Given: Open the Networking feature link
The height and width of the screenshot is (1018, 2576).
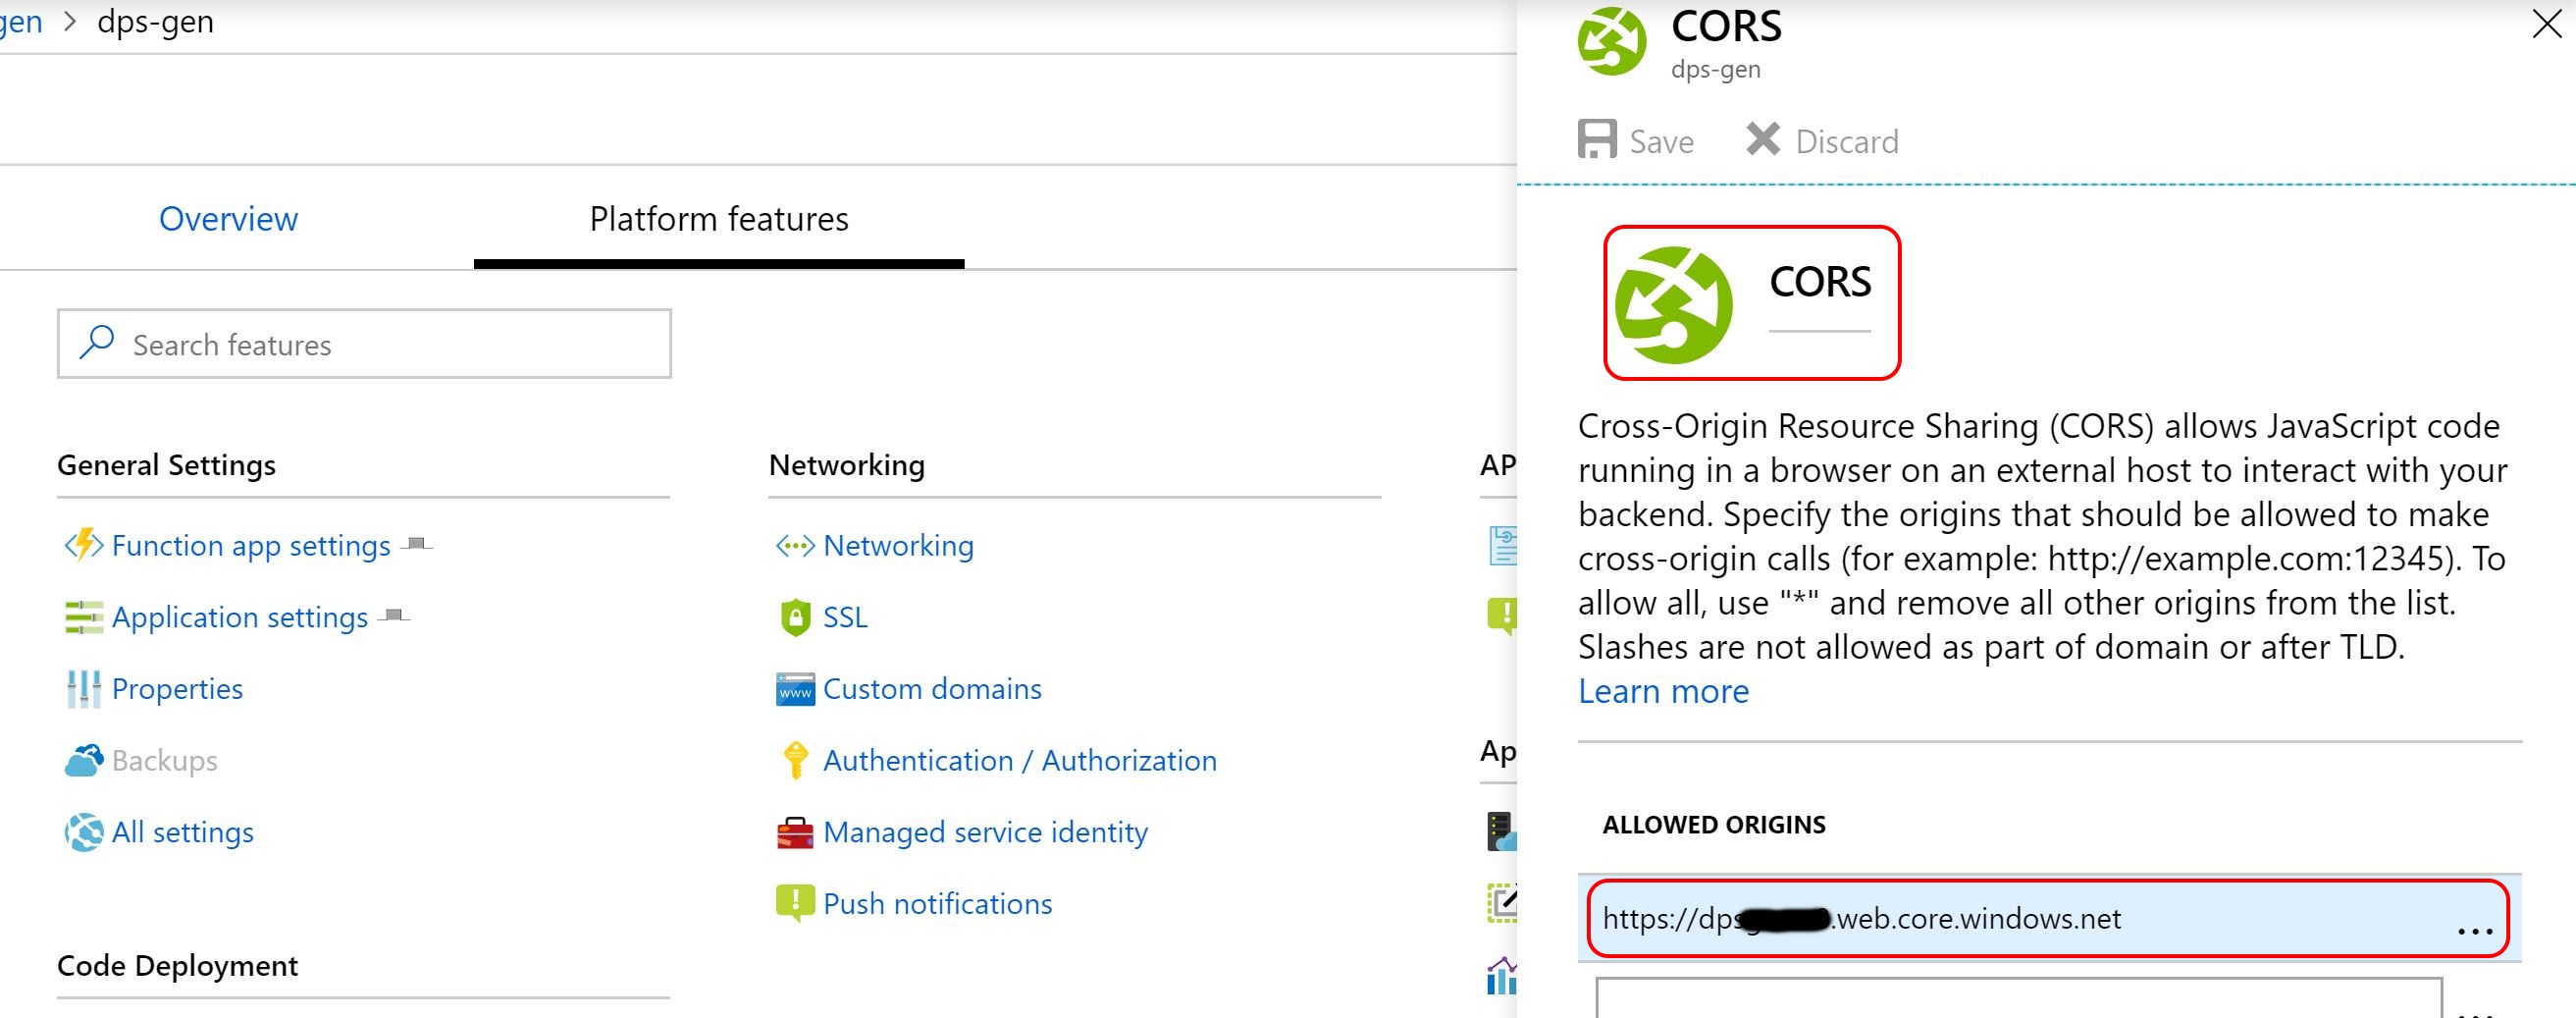Looking at the screenshot, I should [x=898, y=546].
